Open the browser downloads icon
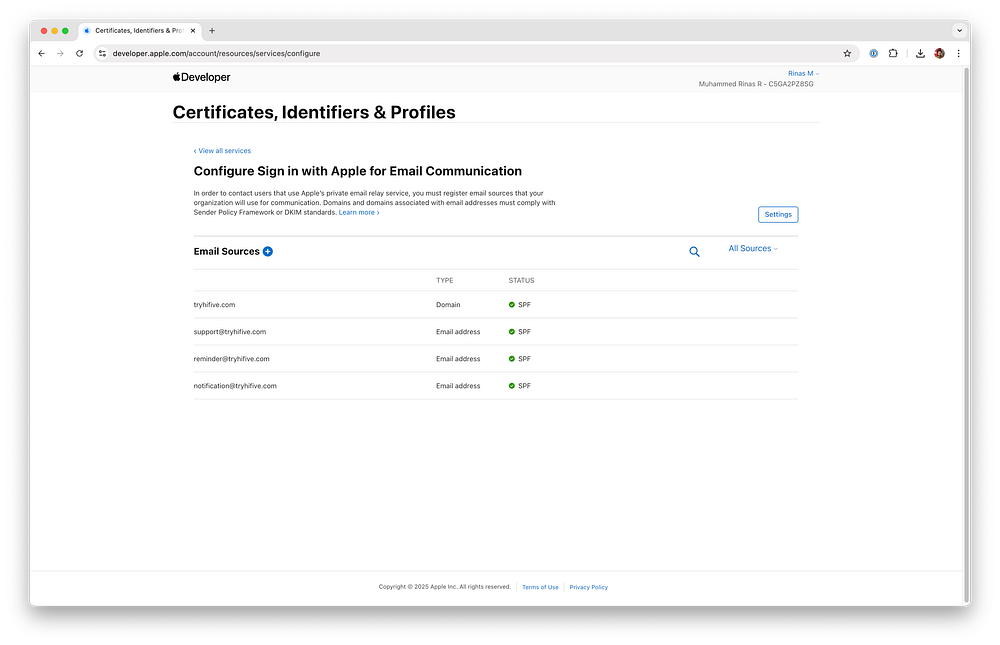The image size is (1000, 645). [920, 54]
